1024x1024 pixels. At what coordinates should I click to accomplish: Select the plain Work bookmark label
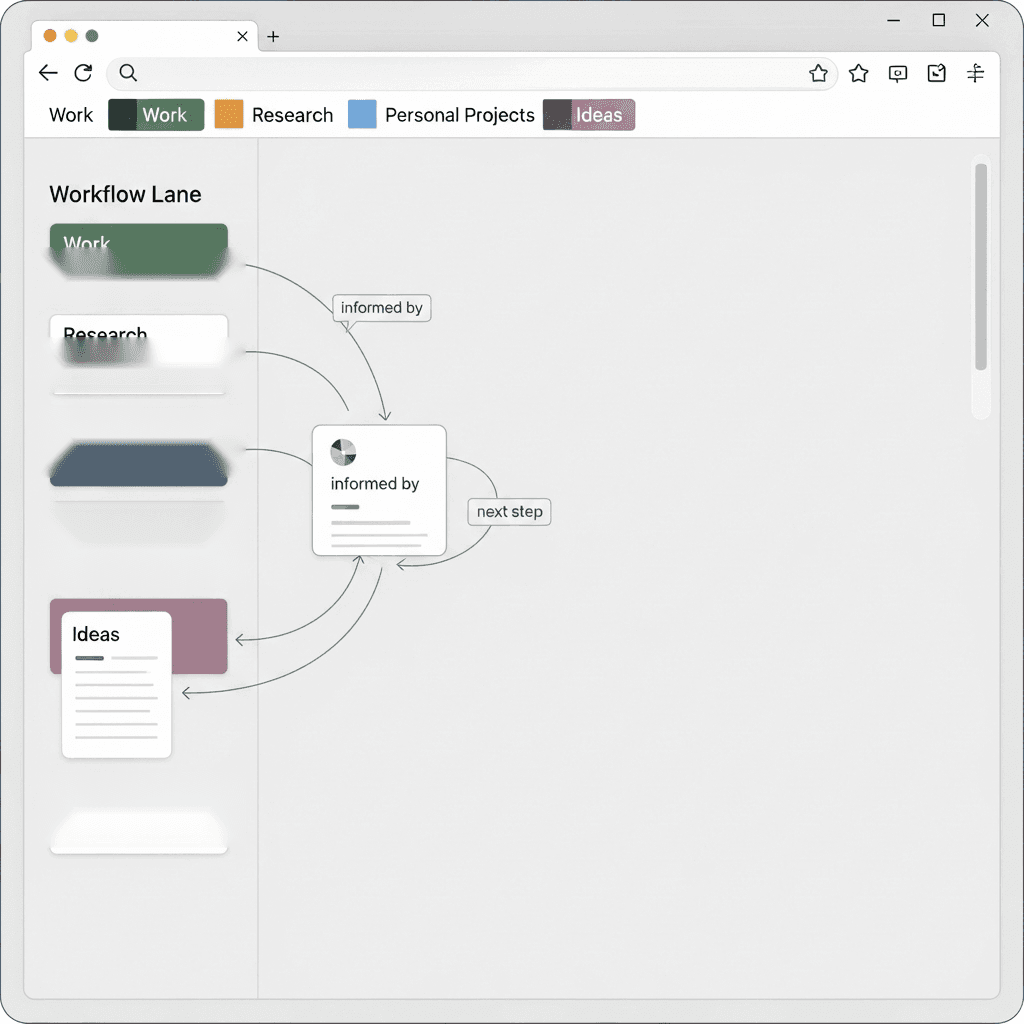point(71,115)
